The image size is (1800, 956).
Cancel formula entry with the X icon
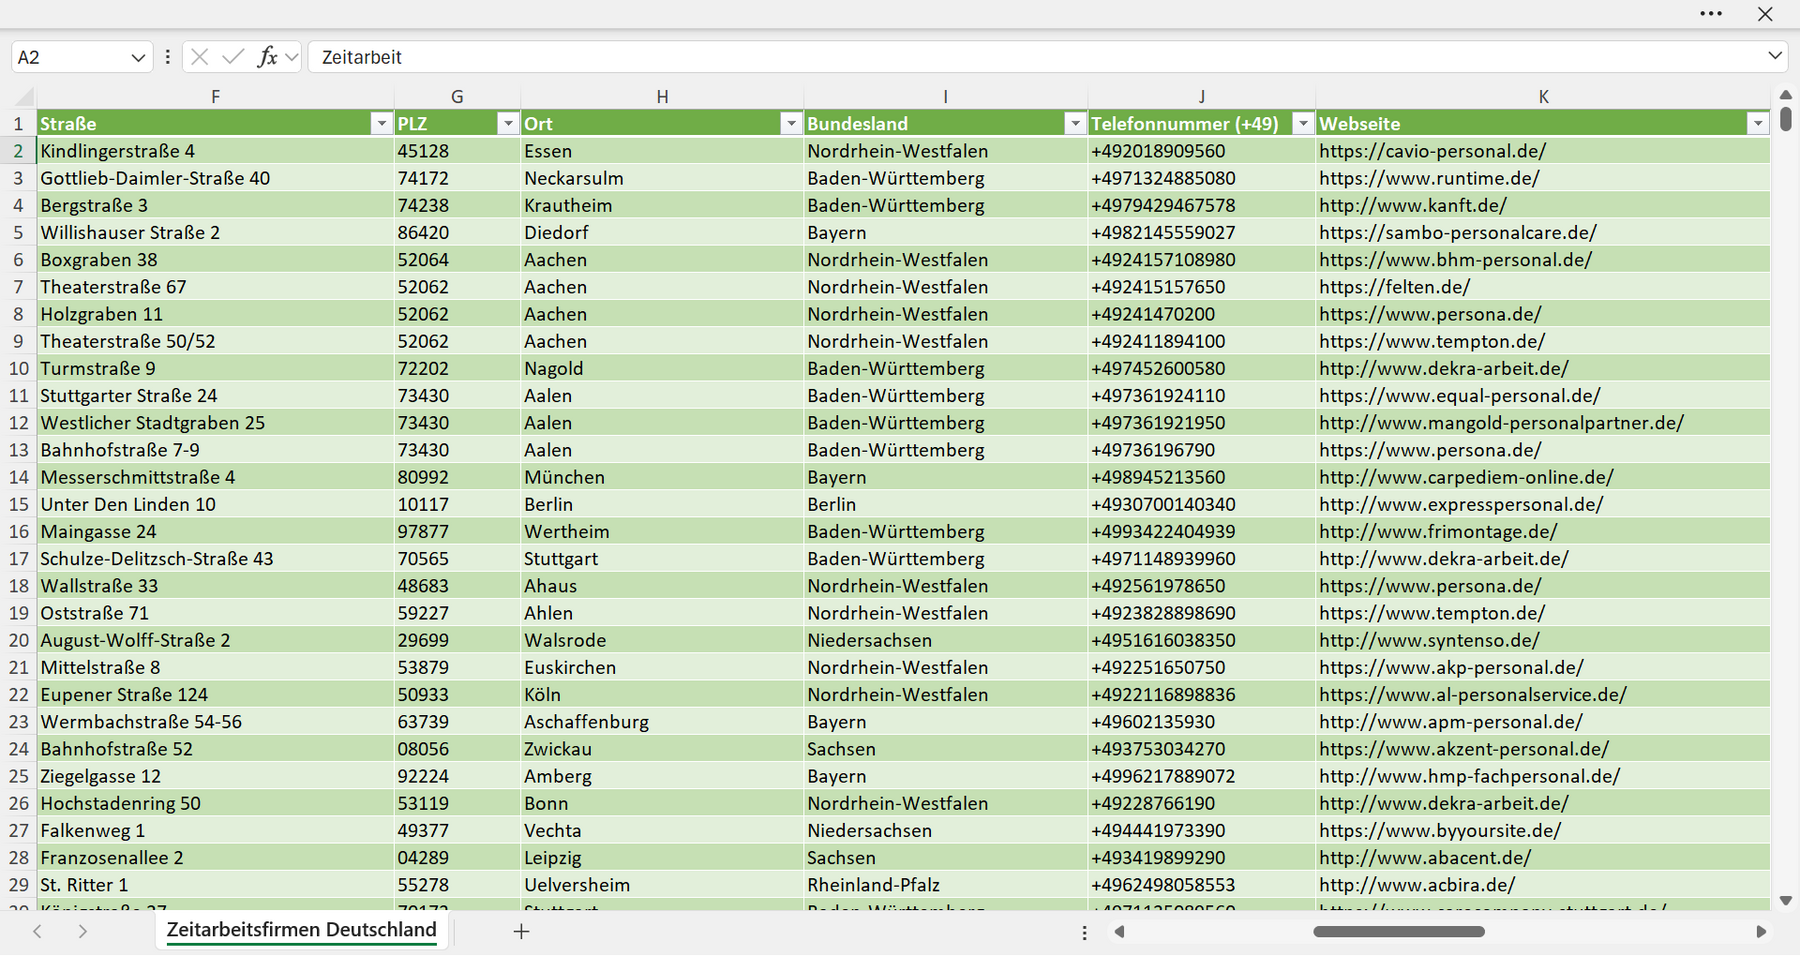click(200, 57)
